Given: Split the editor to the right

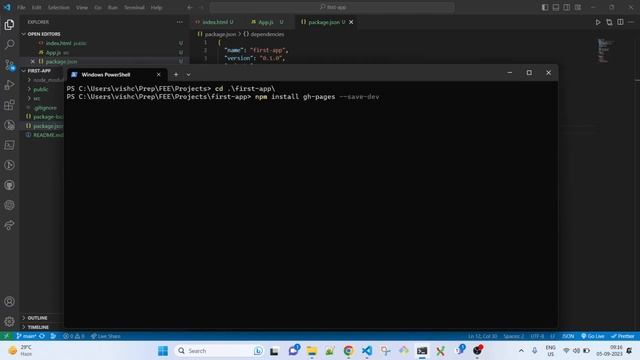Looking at the screenshot, I should click(620, 22).
